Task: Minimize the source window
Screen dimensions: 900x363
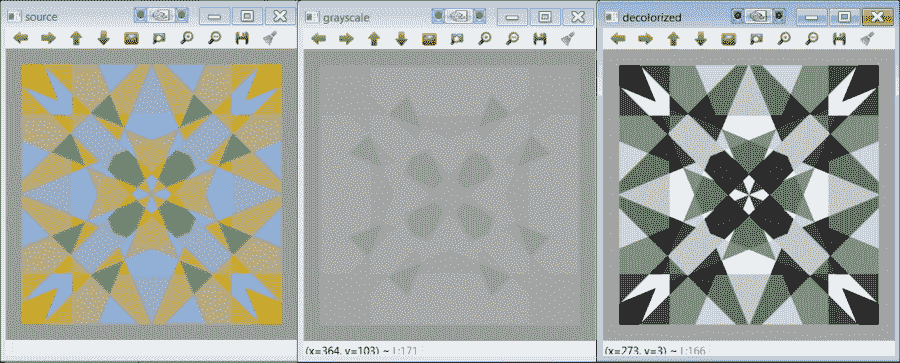Action: (x=215, y=16)
